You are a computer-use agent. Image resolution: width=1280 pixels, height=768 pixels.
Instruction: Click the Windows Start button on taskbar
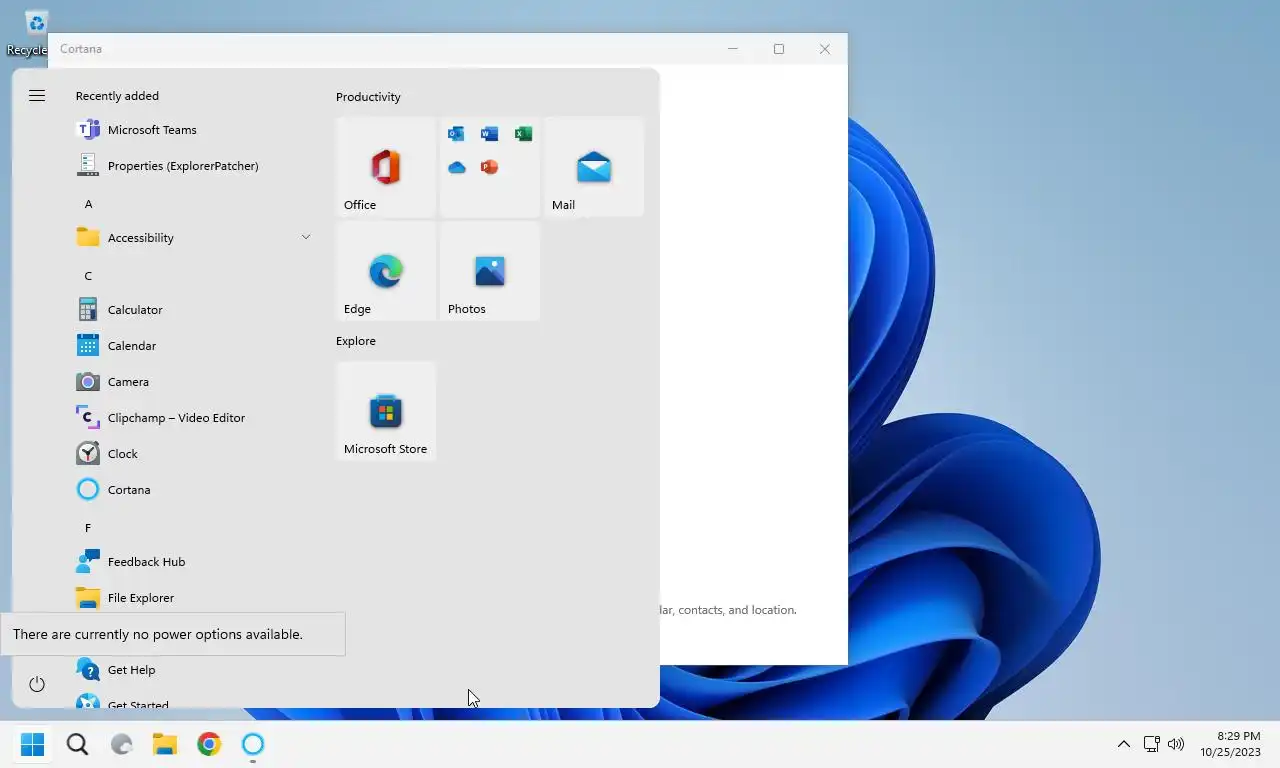point(33,744)
